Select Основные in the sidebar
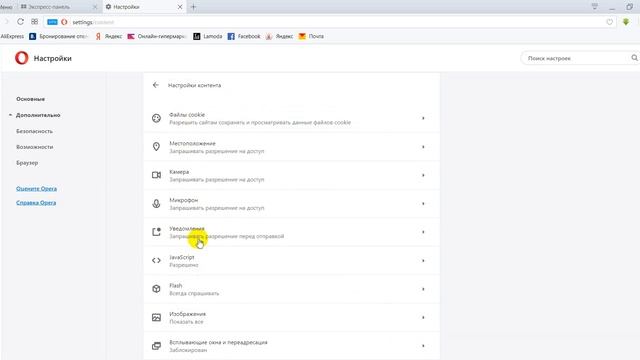The image size is (640, 360). [31, 99]
